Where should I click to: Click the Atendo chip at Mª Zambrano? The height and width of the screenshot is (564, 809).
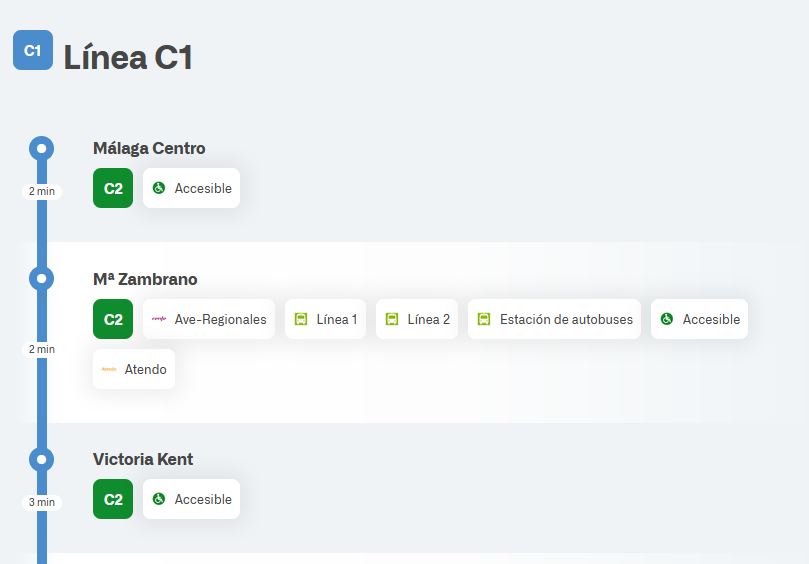point(134,369)
